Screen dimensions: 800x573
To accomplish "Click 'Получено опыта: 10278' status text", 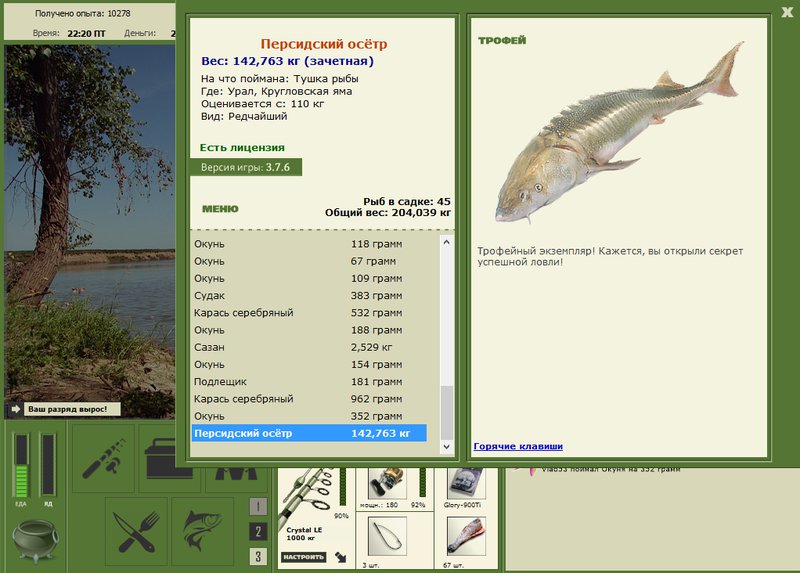I will pos(82,13).
